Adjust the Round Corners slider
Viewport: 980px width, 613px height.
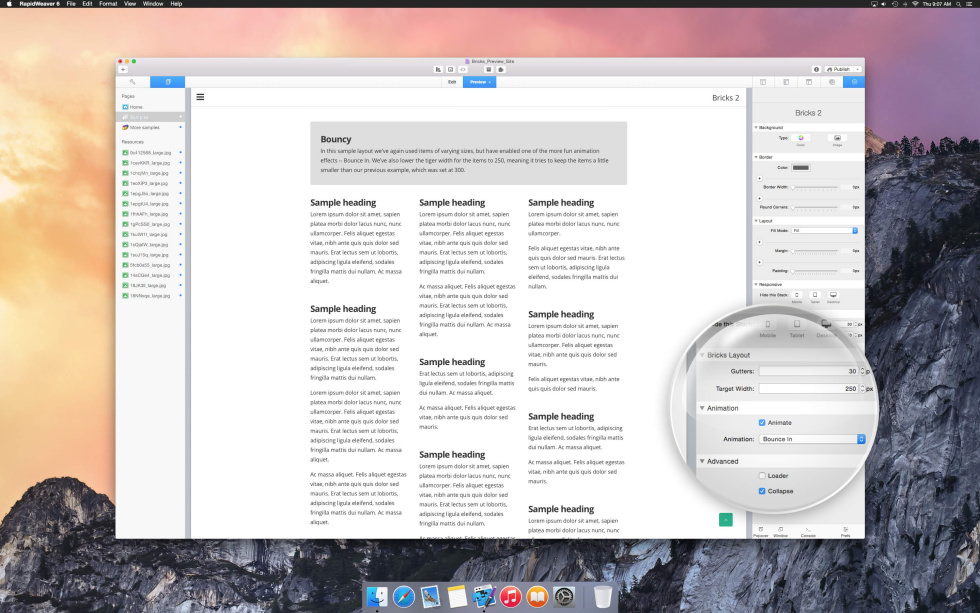click(x=815, y=207)
